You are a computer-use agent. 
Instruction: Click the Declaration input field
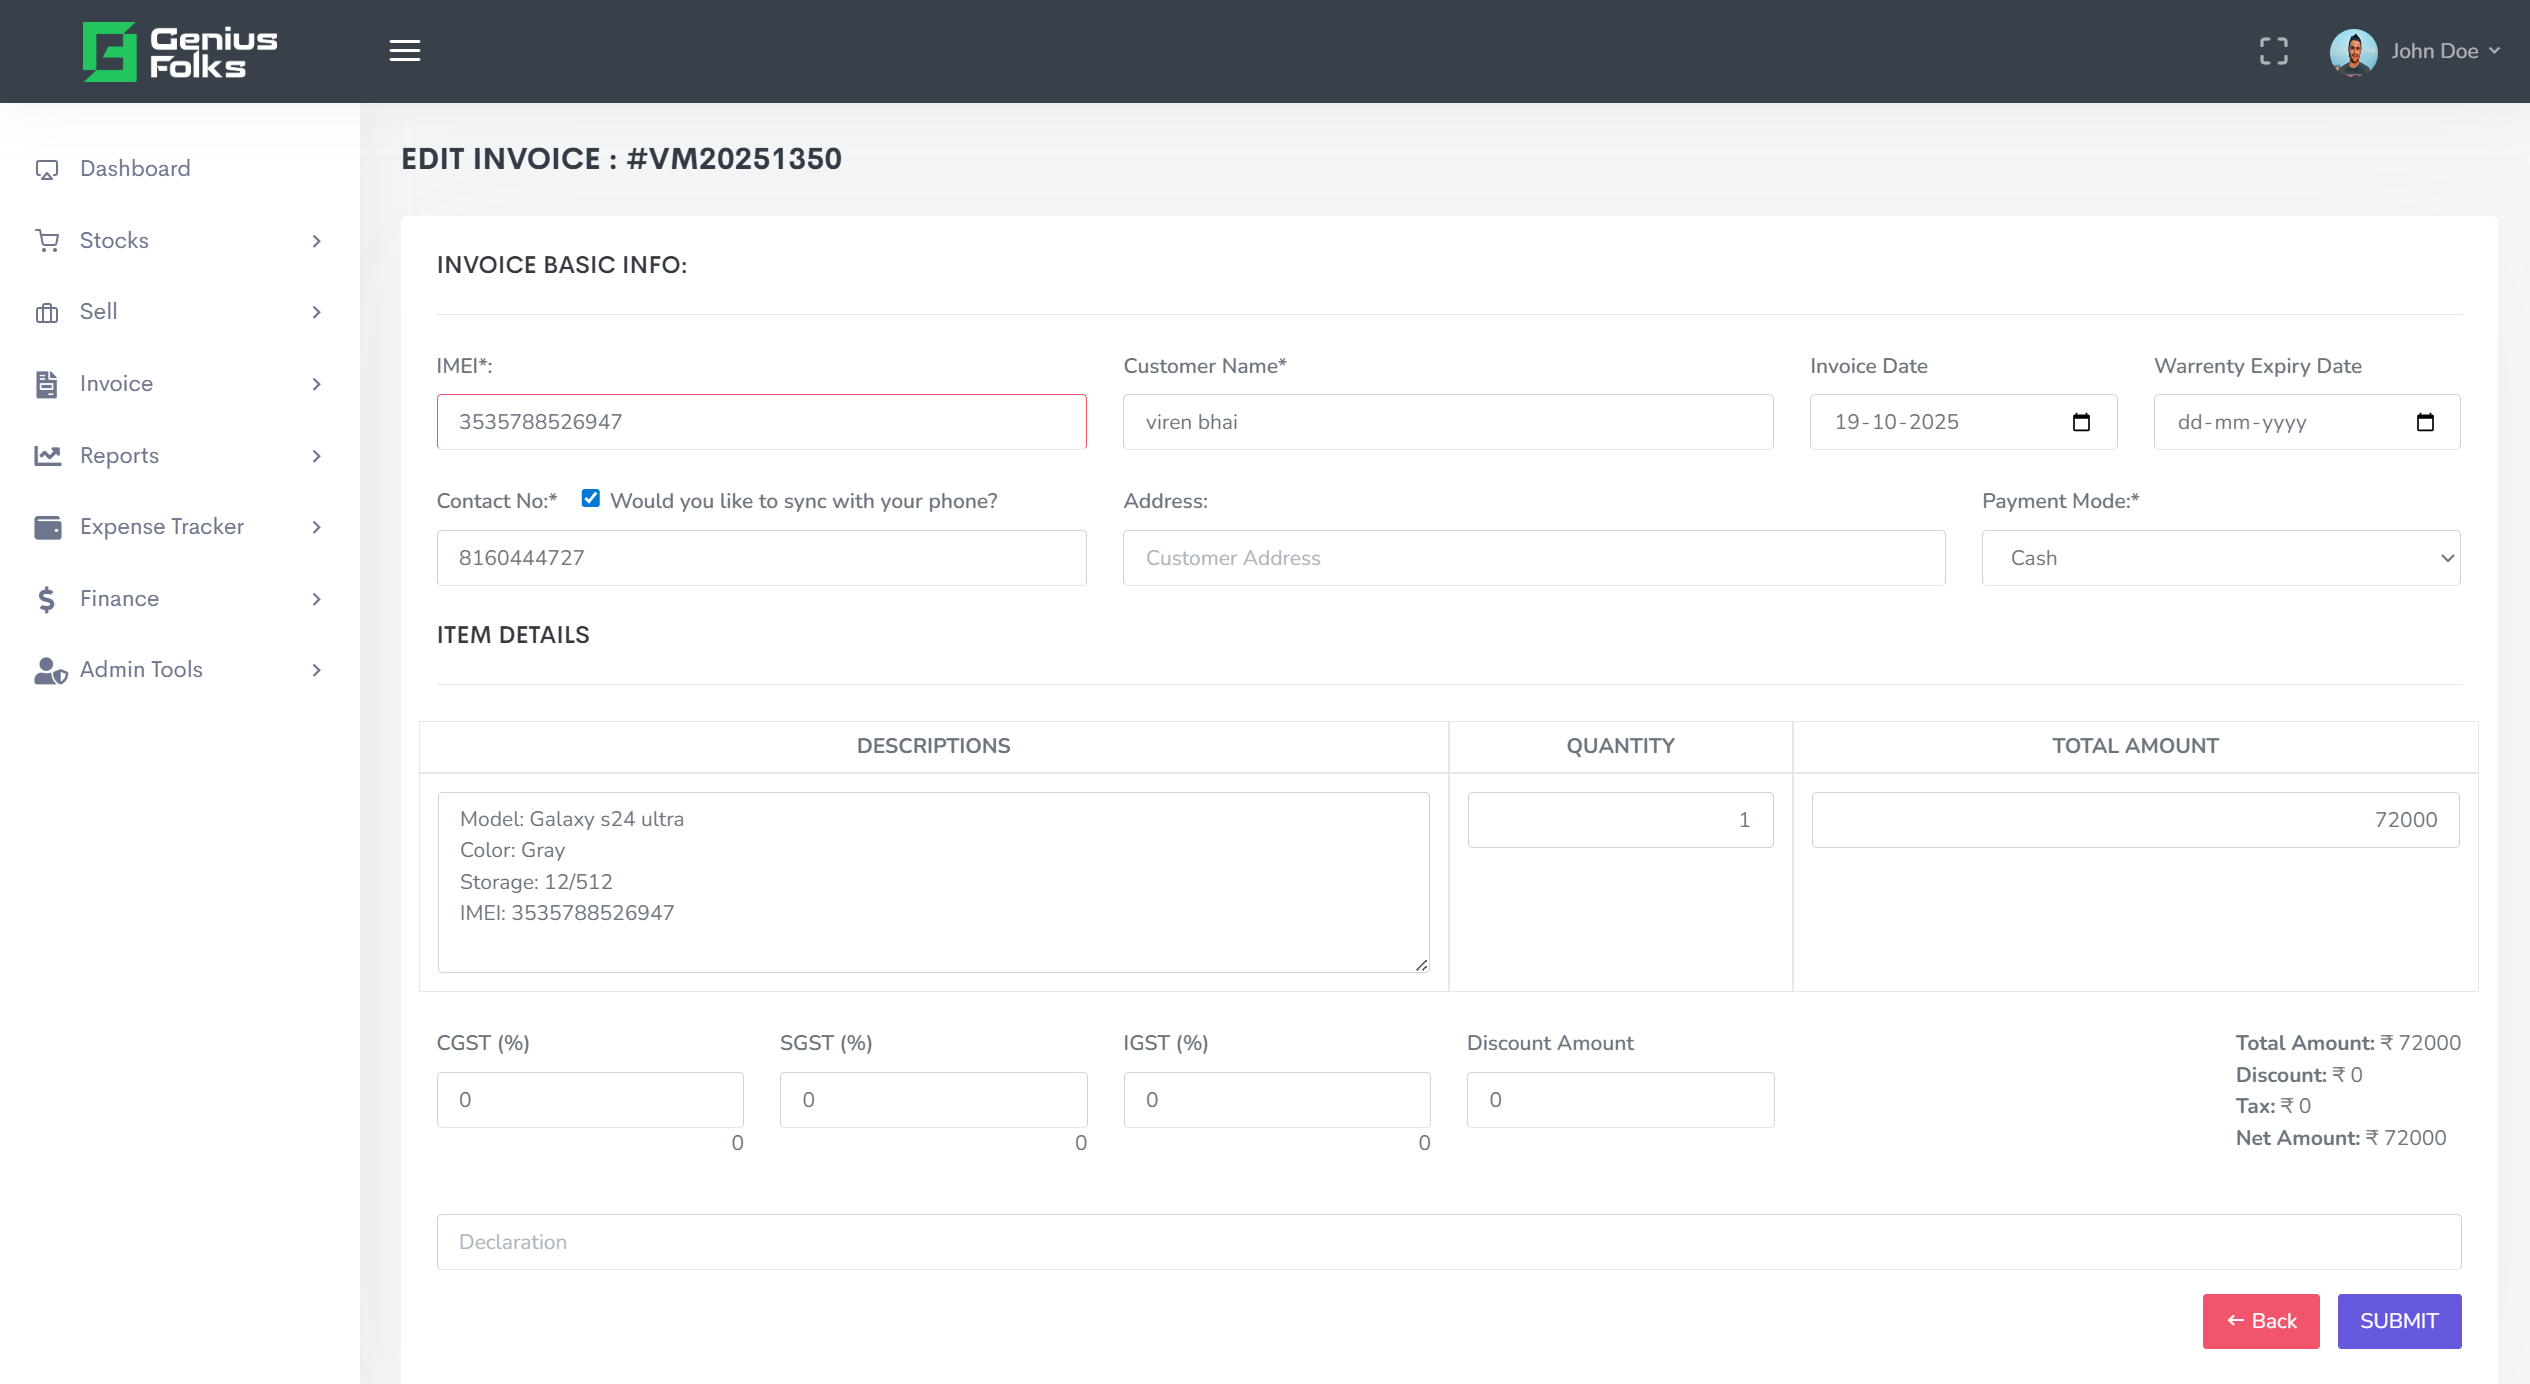pos(1448,1242)
